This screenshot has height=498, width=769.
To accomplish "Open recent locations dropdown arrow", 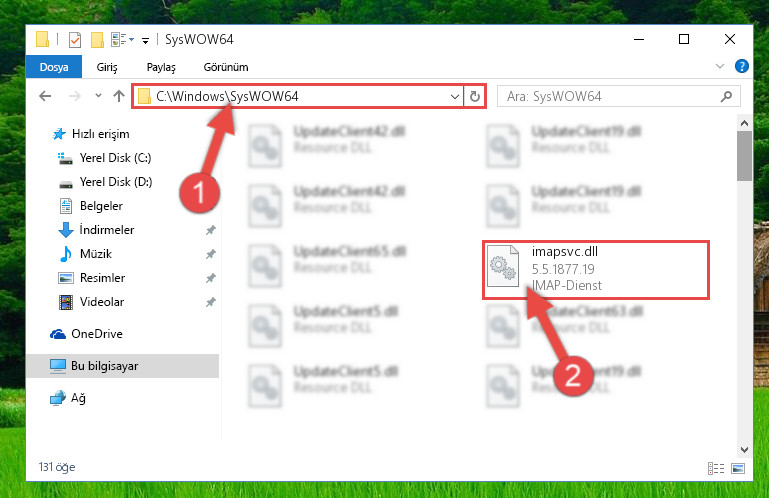I will click(x=98, y=96).
